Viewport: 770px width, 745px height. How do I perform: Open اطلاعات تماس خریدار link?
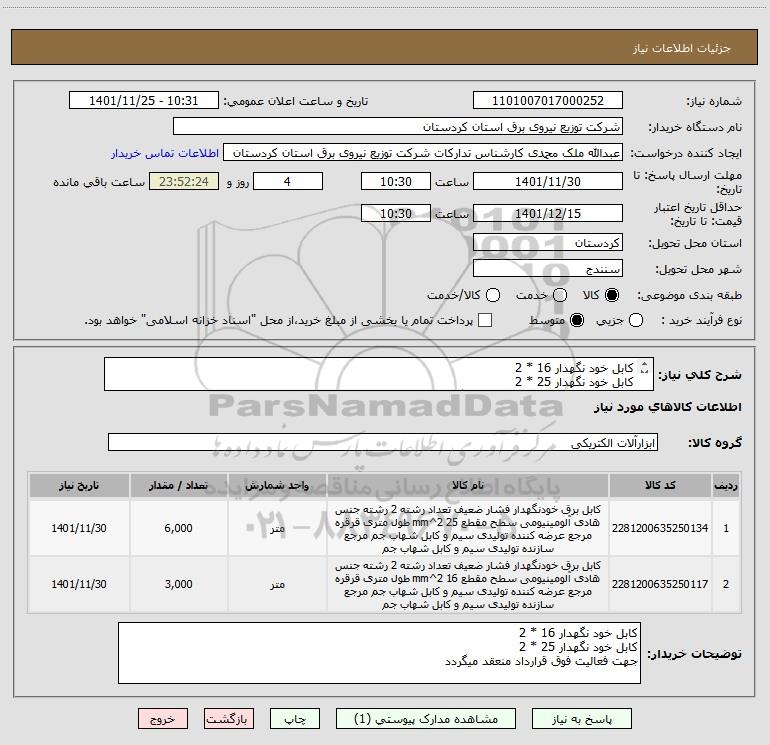(x=165, y=153)
